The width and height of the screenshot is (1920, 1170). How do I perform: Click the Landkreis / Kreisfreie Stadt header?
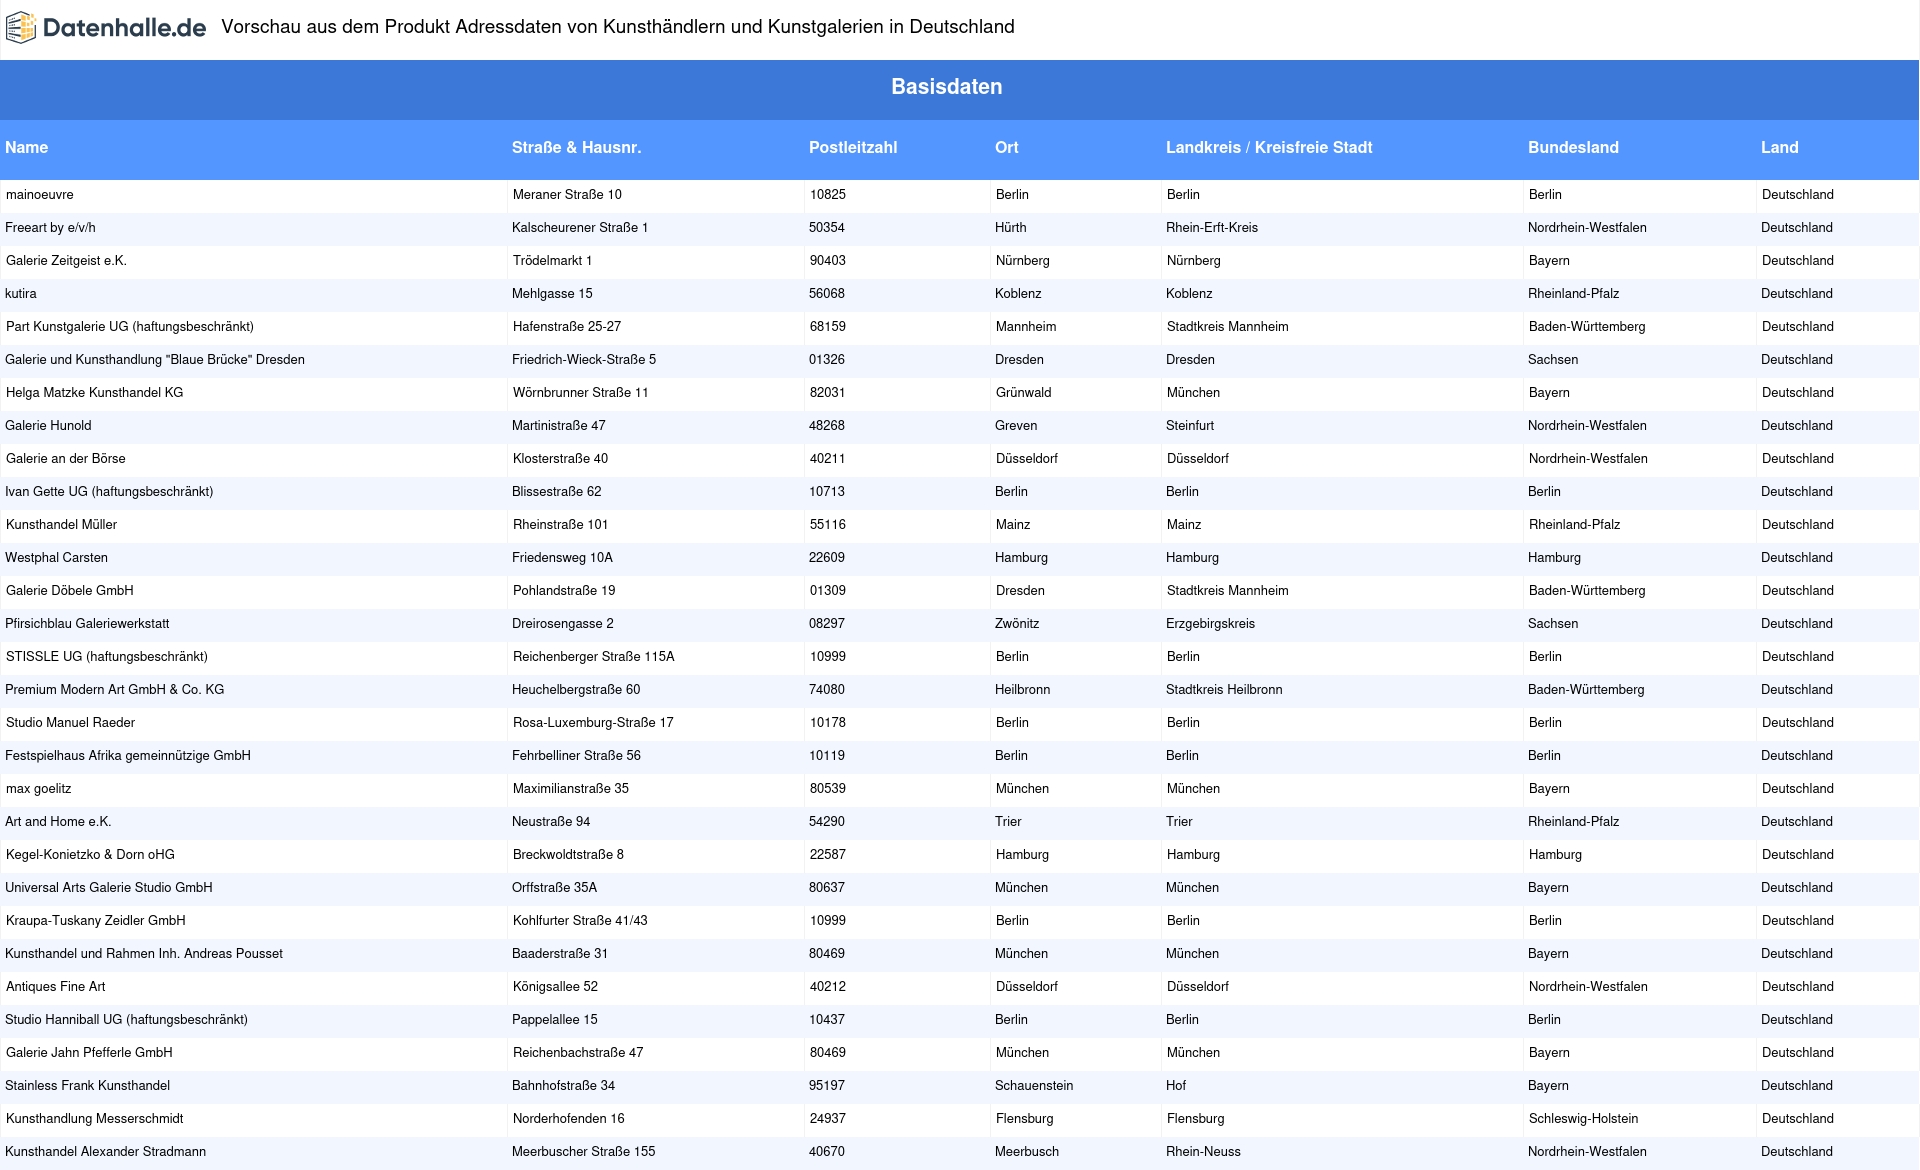(x=1269, y=148)
